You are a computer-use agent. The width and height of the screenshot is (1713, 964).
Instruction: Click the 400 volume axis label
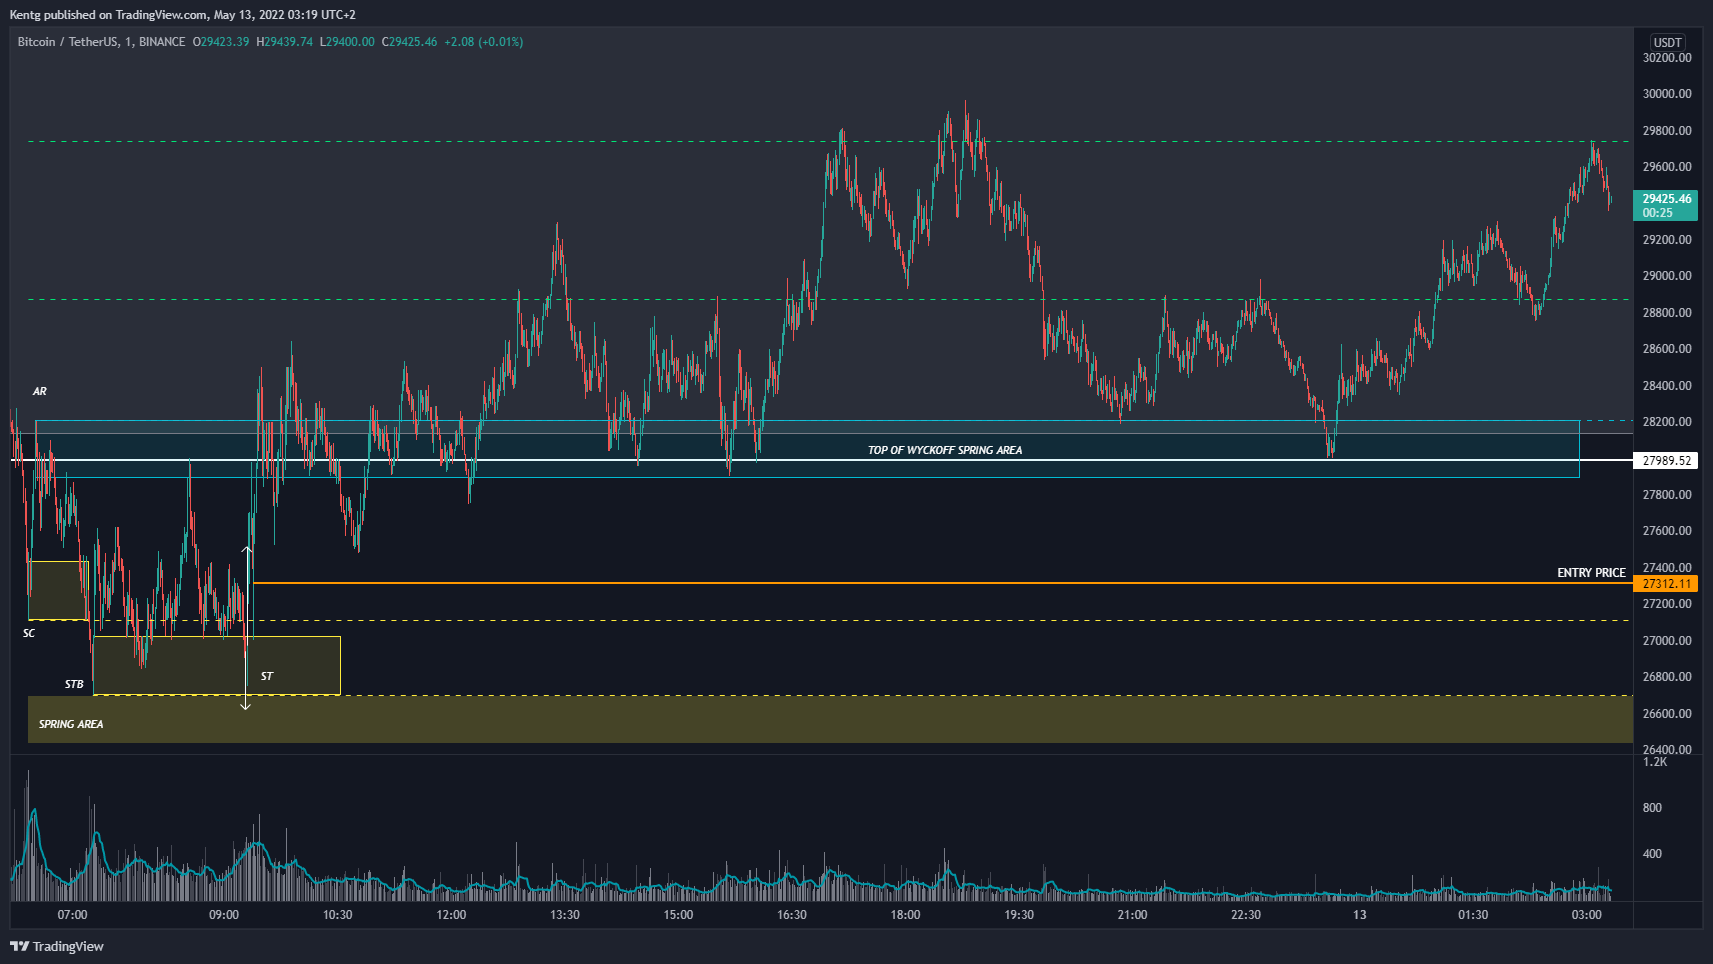click(x=1652, y=854)
